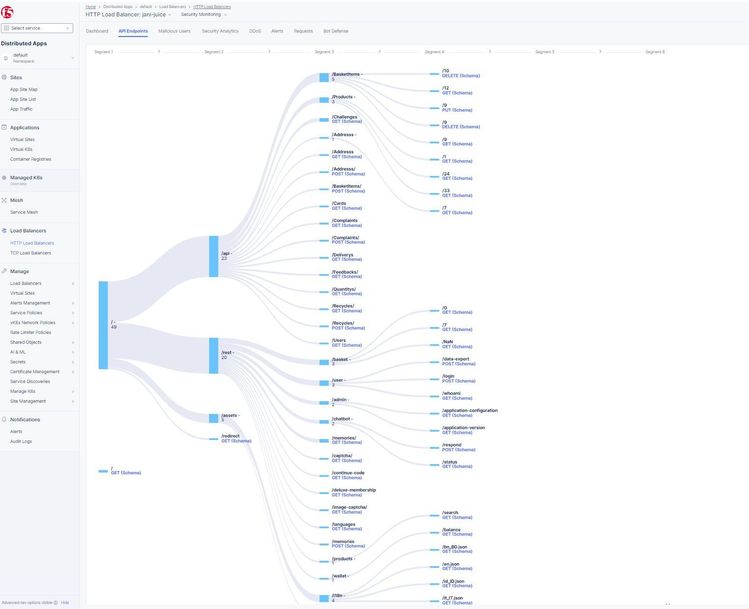This screenshot has width=749, height=609.
Task: Click the Notifications bell icon
Action: [4, 419]
